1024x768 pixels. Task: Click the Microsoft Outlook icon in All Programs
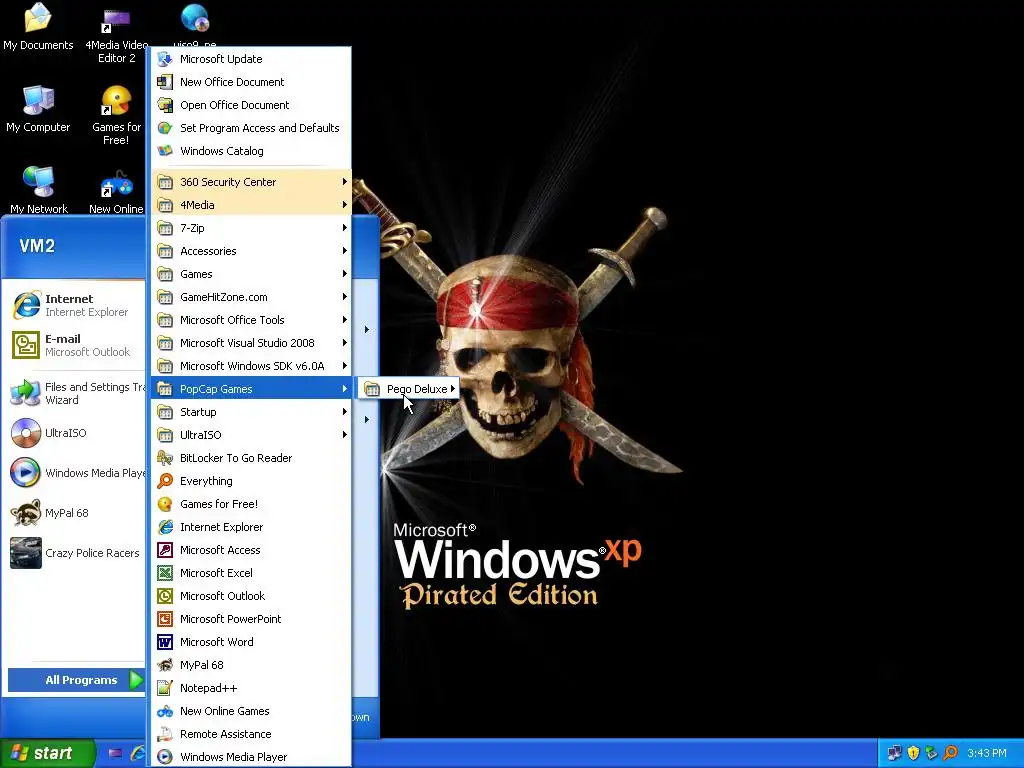pos(165,596)
